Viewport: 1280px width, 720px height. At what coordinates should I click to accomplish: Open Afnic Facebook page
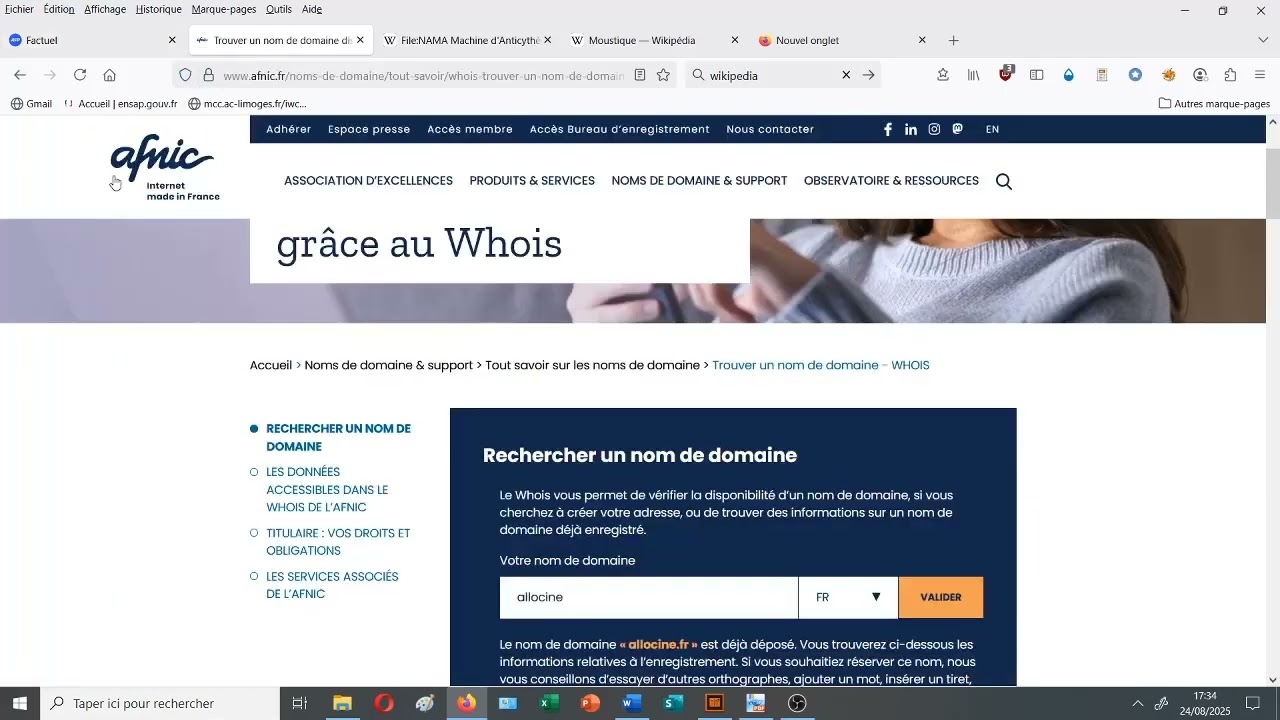[x=887, y=129]
